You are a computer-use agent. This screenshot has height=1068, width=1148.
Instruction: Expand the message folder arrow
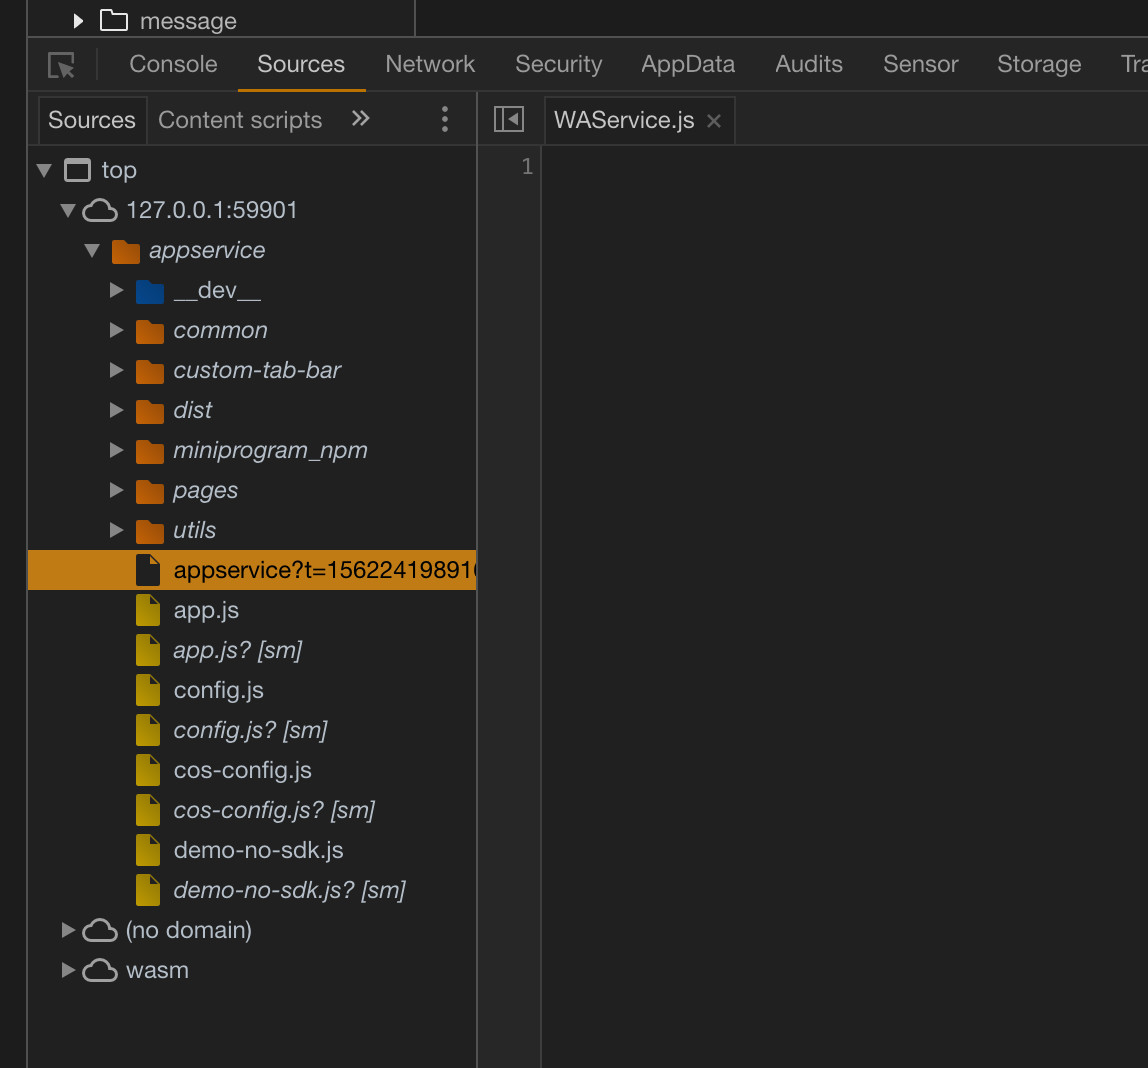click(x=78, y=21)
